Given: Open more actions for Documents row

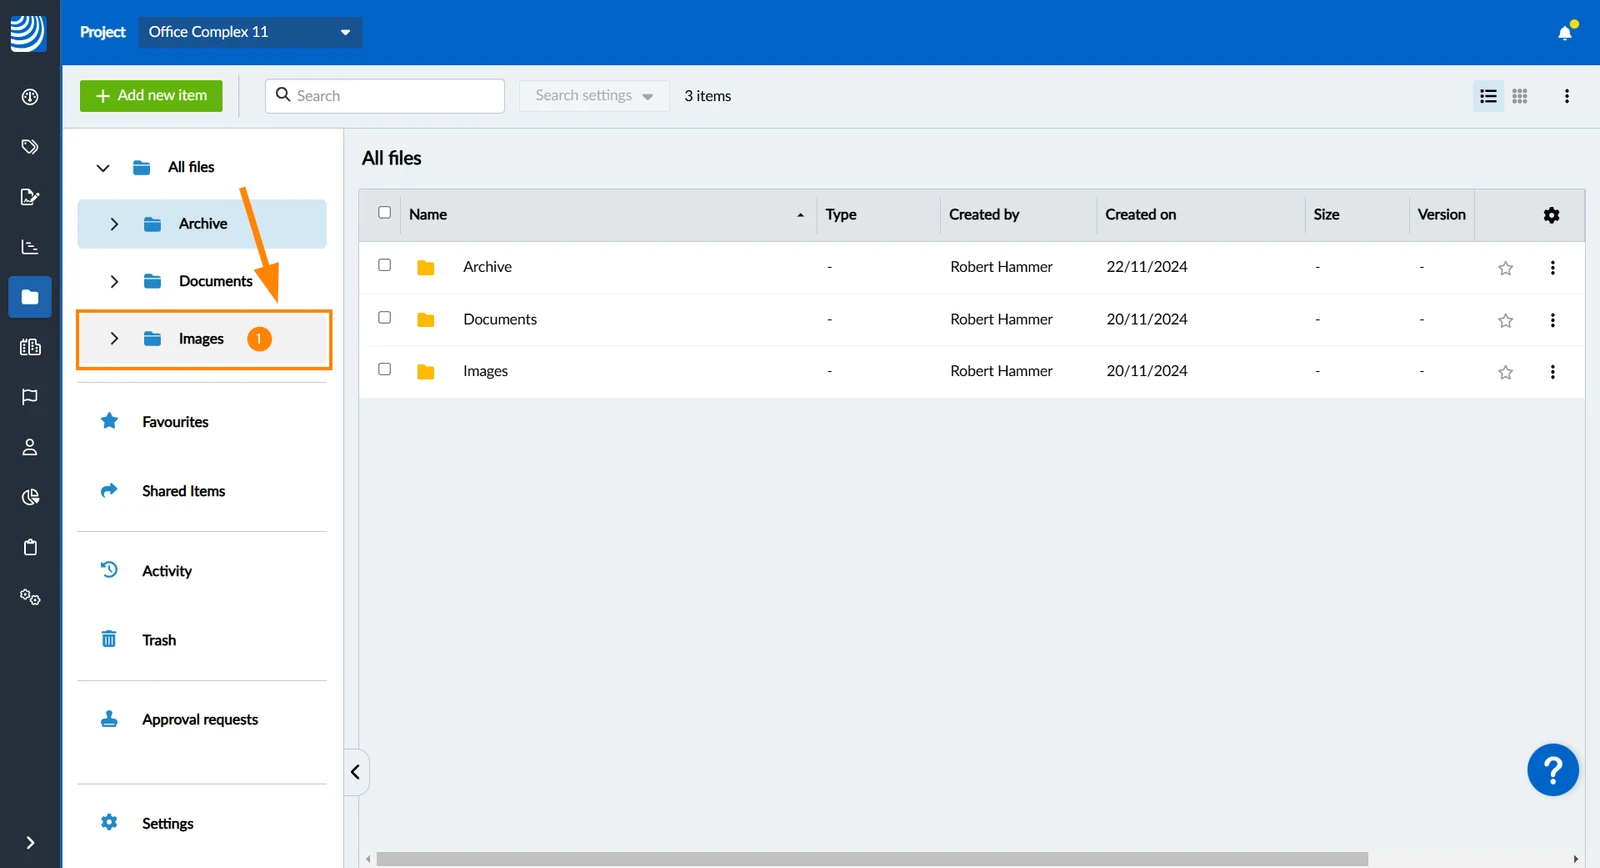Looking at the screenshot, I should pyautogui.click(x=1552, y=320).
